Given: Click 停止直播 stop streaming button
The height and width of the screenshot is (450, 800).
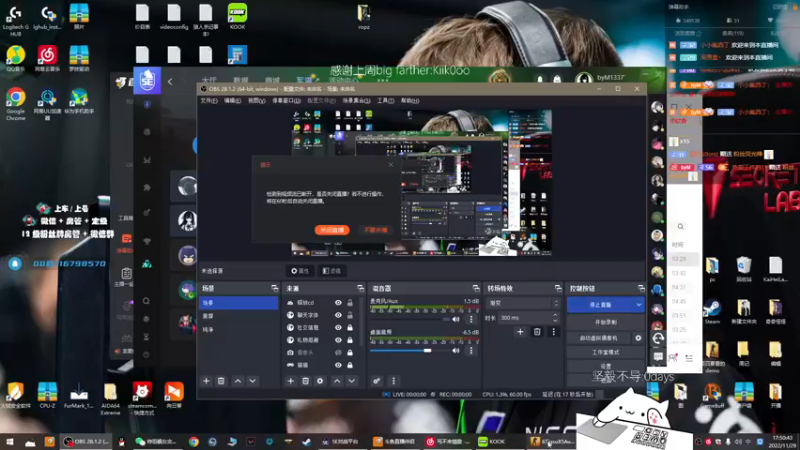Looking at the screenshot, I should click(x=601, y=305).
